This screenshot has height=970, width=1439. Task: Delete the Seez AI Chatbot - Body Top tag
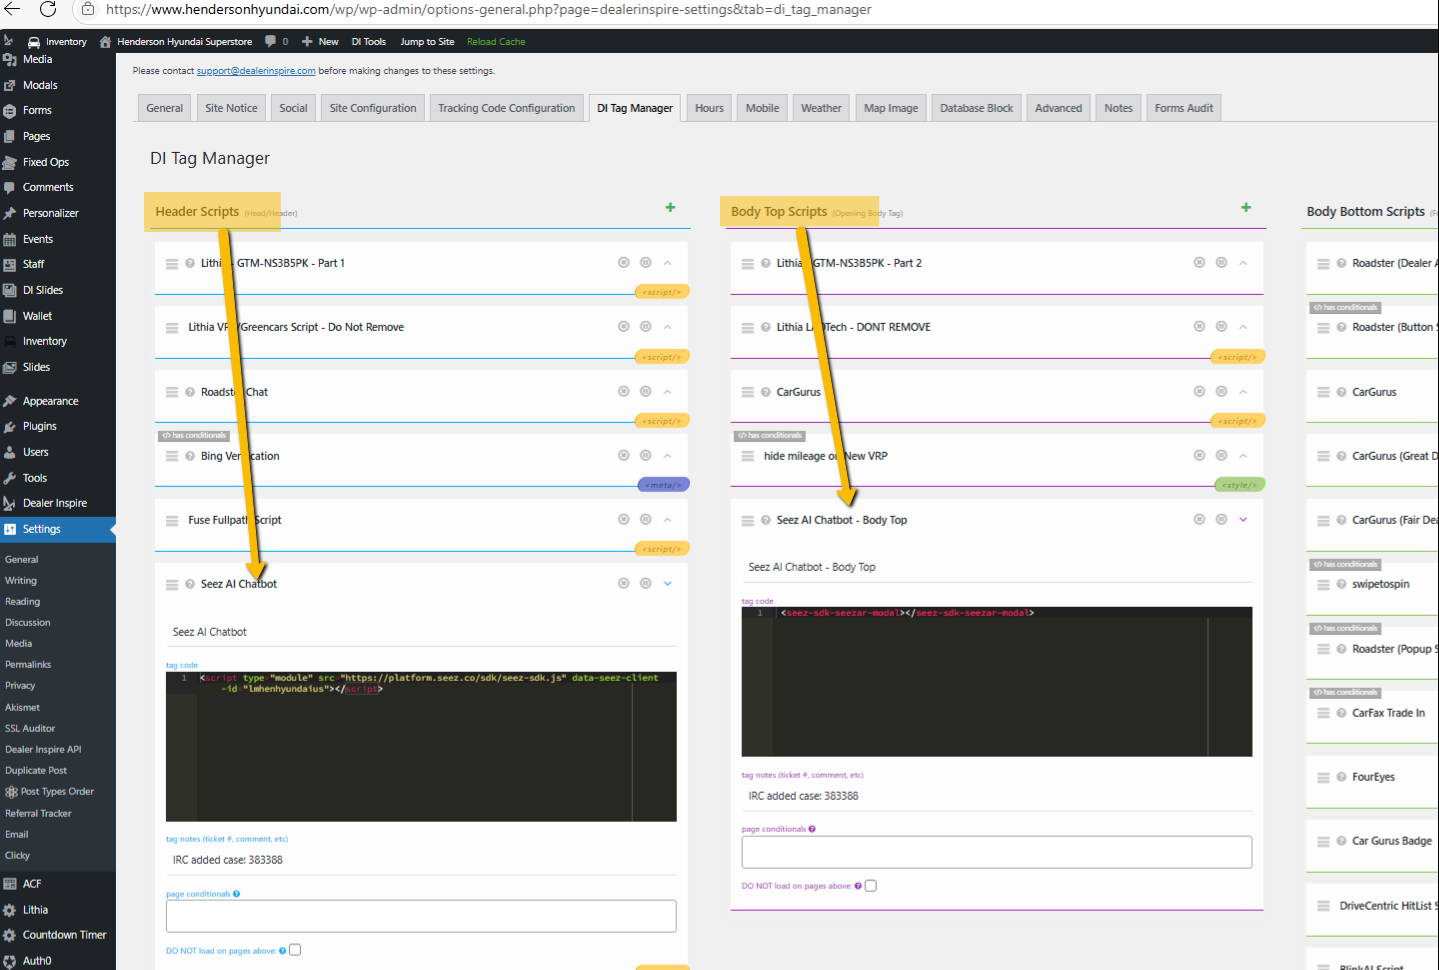[1199, 520]
